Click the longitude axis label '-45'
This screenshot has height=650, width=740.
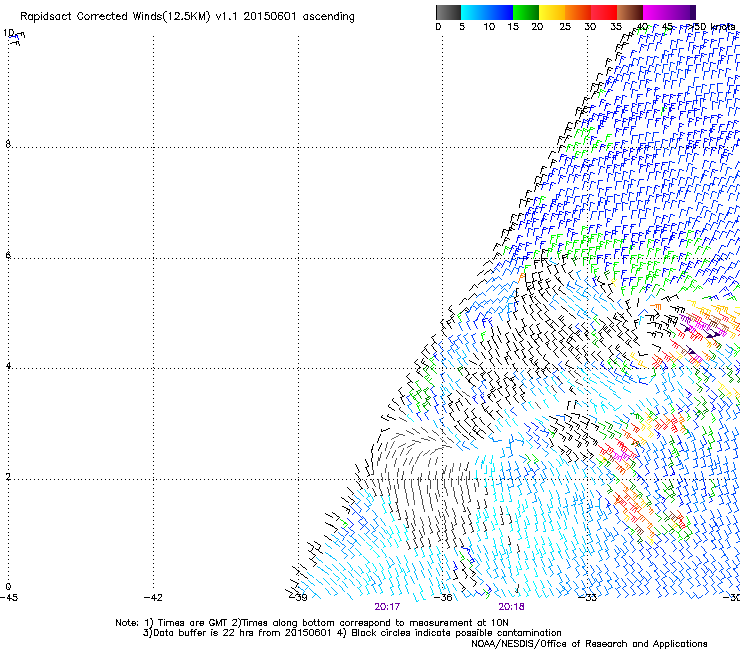pyautogui.click(x=9, y=598)
